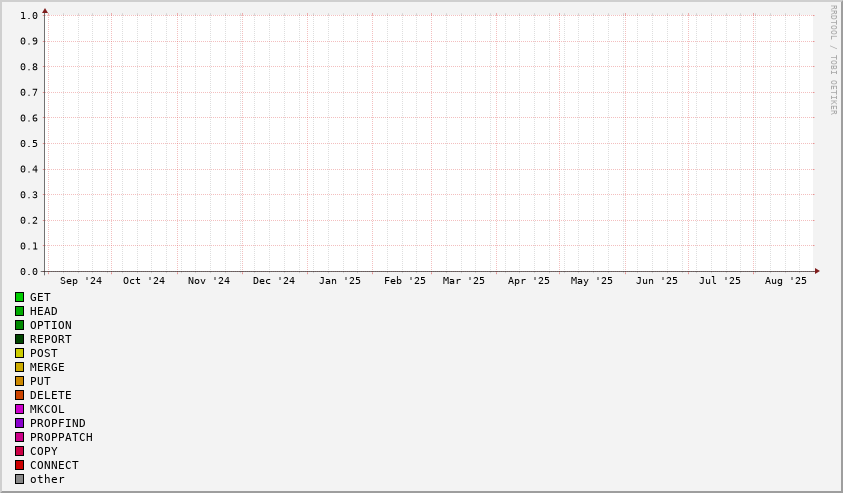Click the 0.9 y-axis value

coord(29,41)
